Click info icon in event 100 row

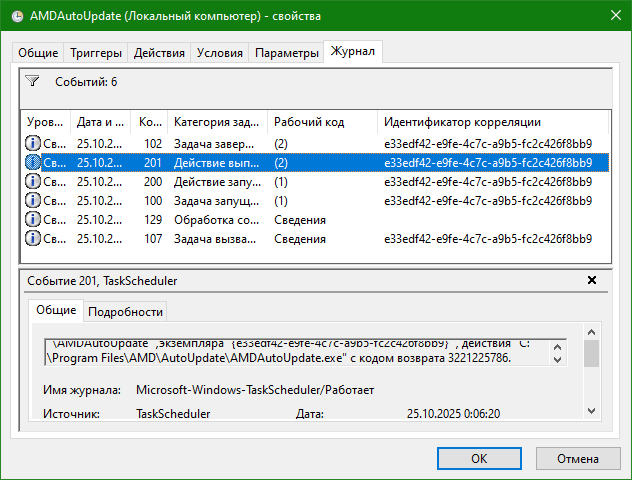pos(33,200)
